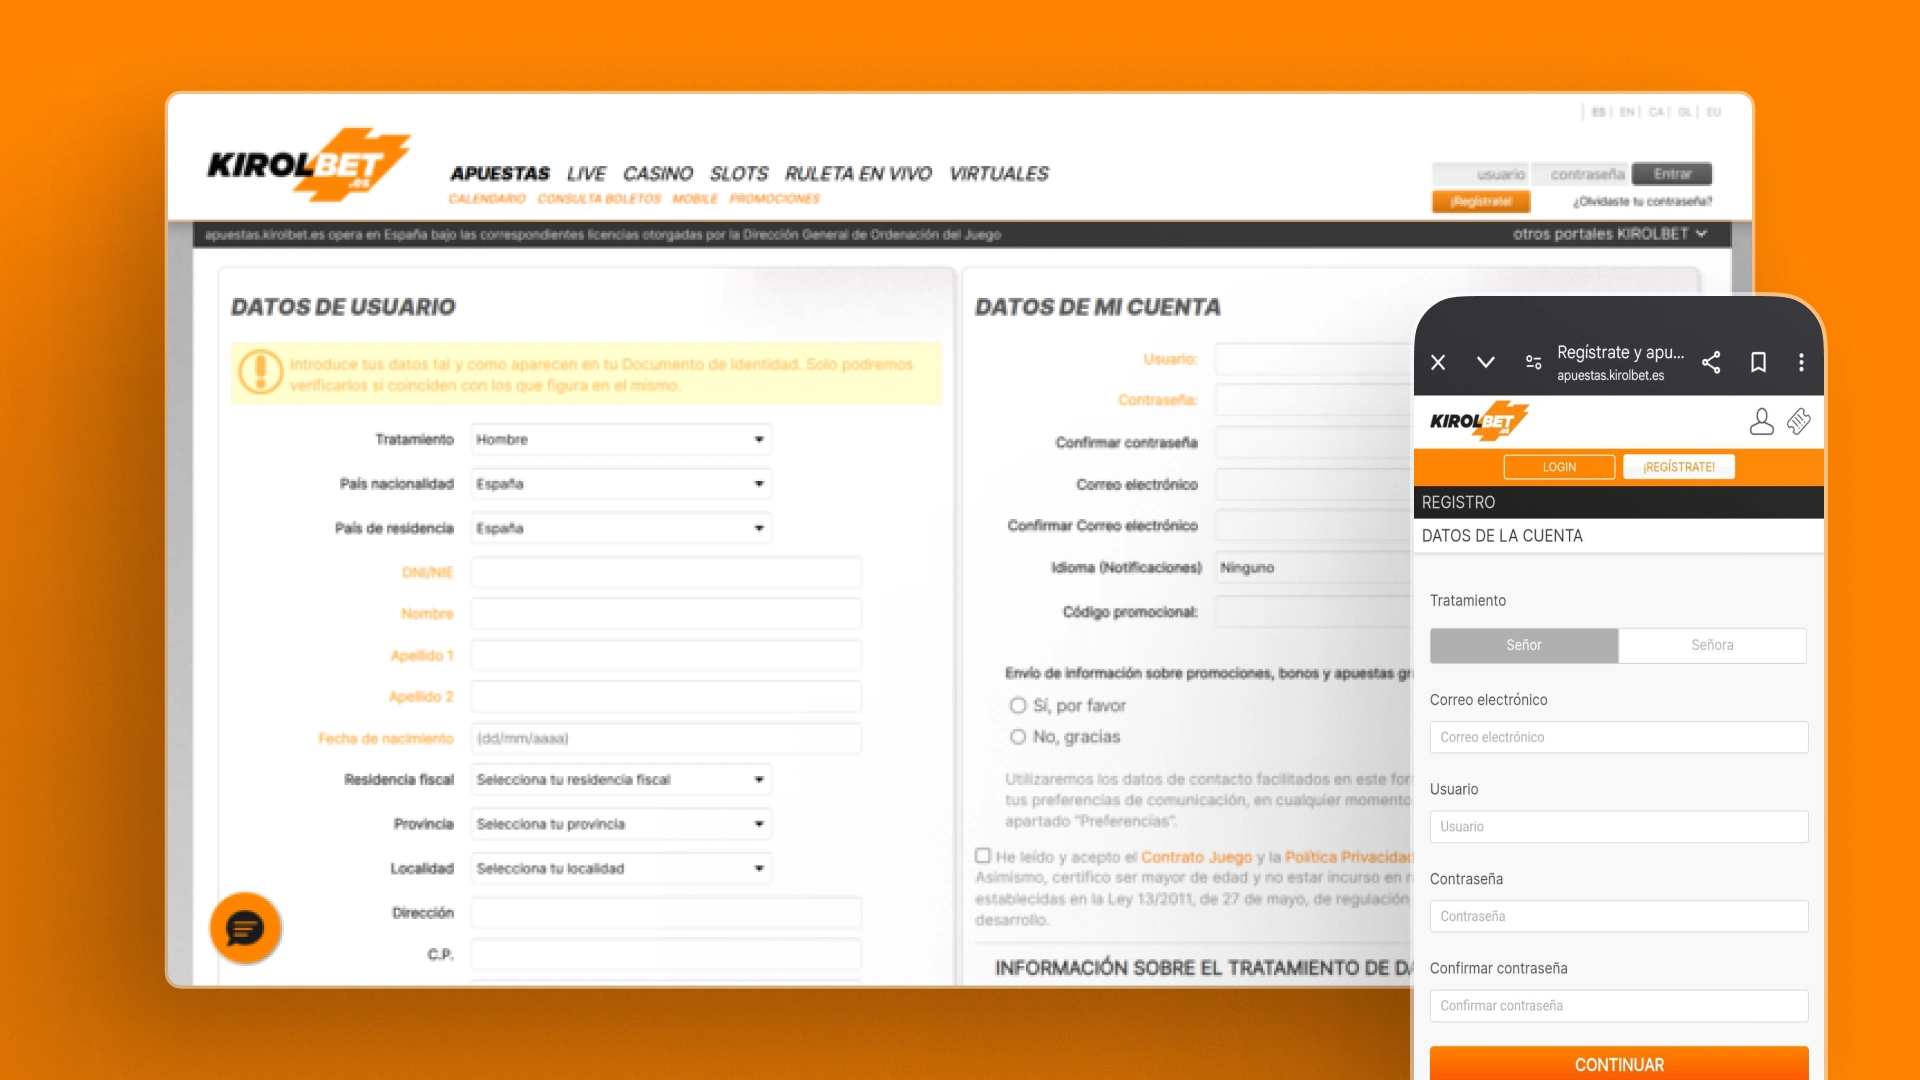Check the Contrato Juego acceptance checkbox

point(983,856)
